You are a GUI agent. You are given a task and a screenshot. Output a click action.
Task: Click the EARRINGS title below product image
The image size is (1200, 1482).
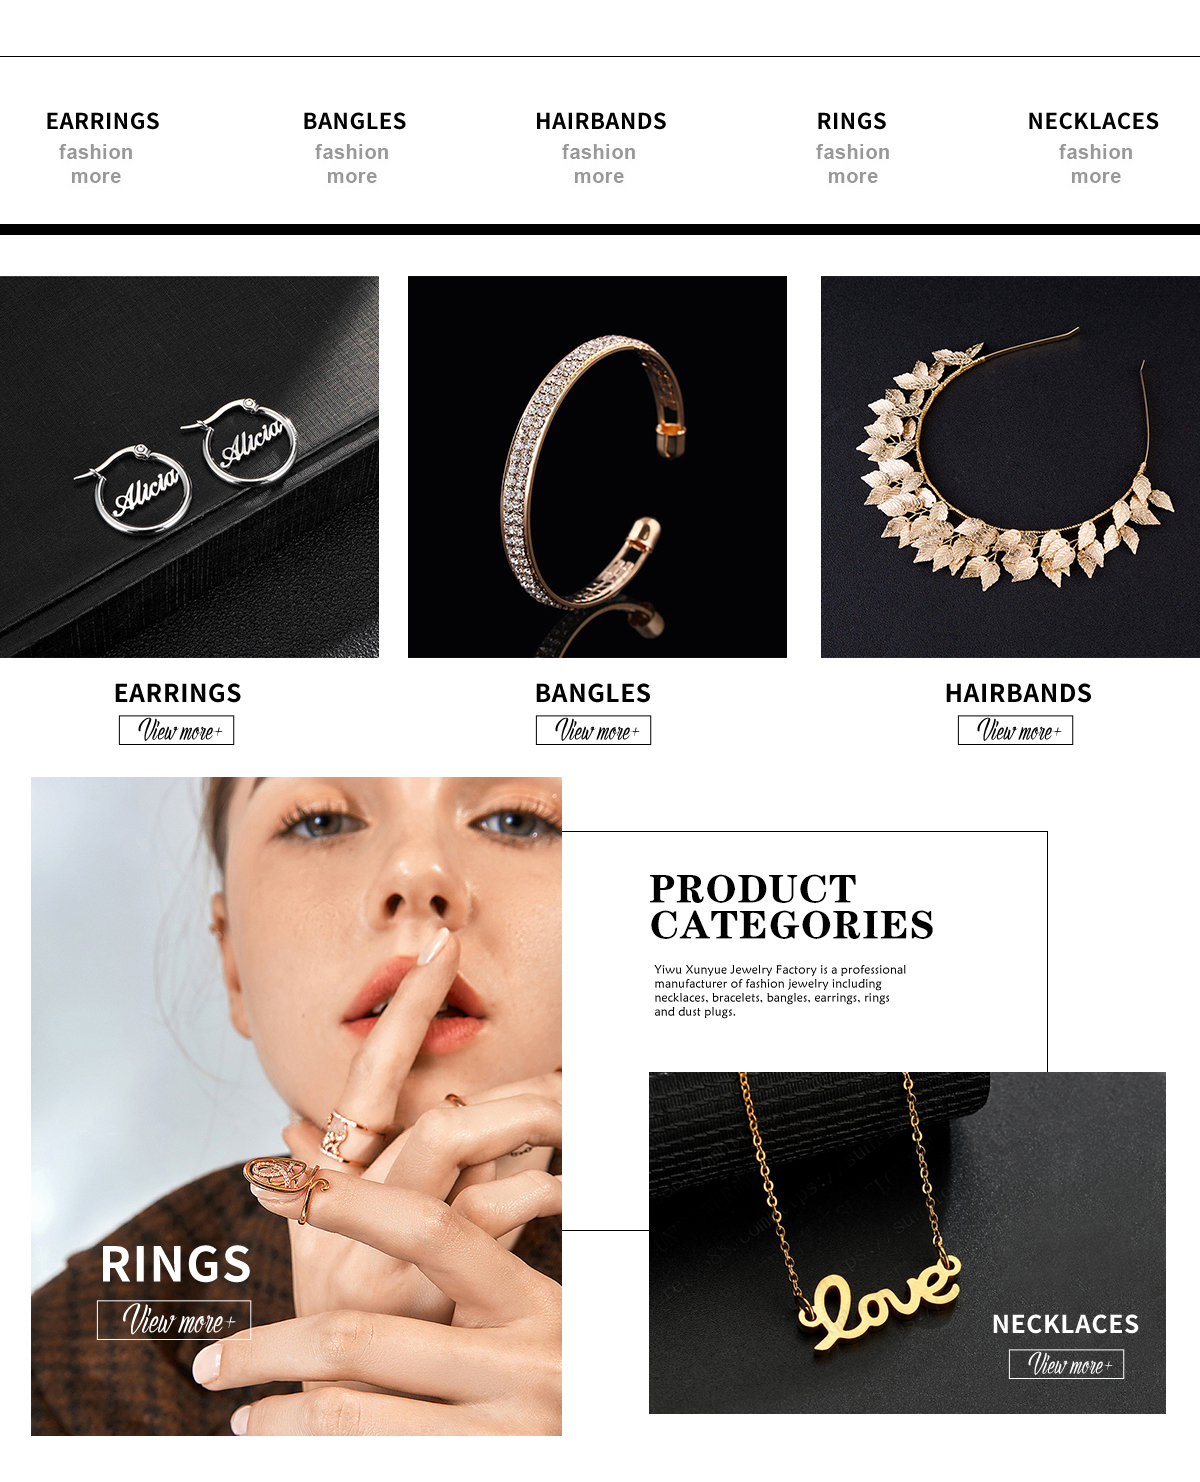click(x=178, y=693)
